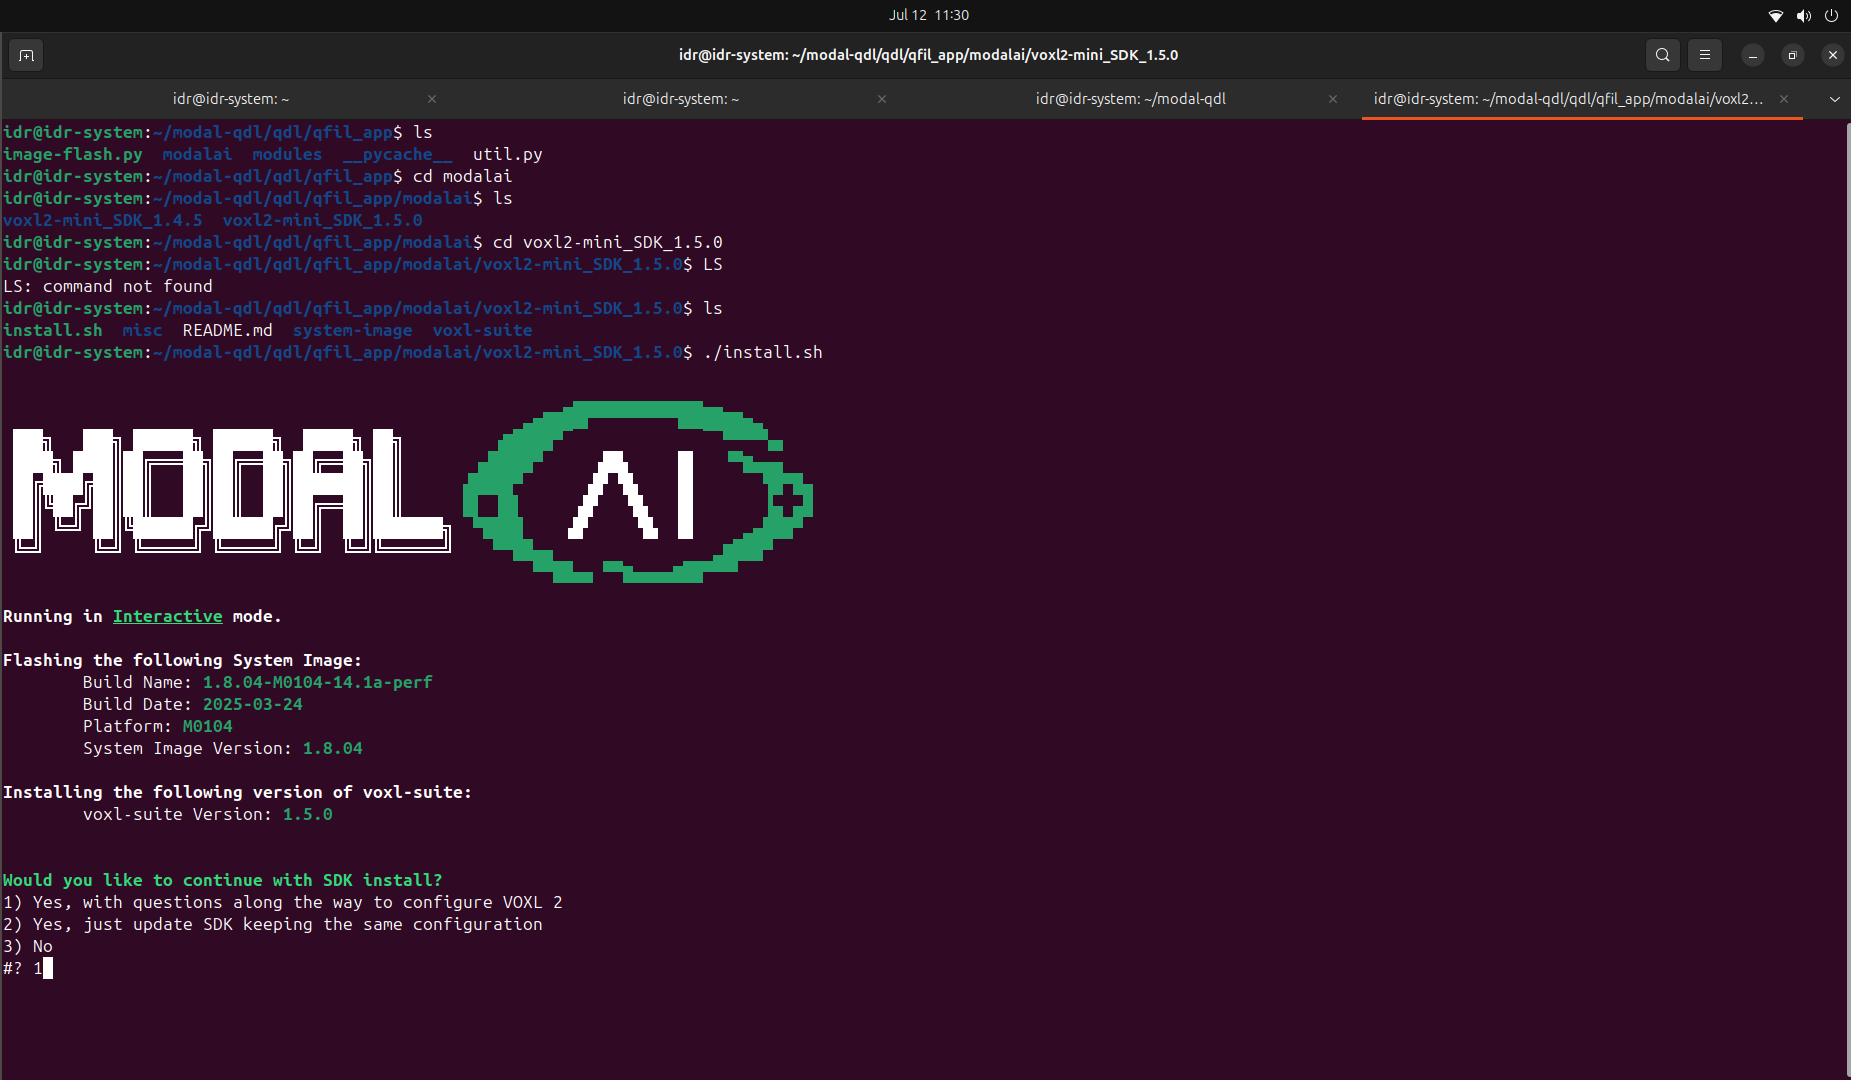The width and height of the screenshot is (1851, 1080).
Task: Click the voxl-suite directory name
Action: point(483,330)
